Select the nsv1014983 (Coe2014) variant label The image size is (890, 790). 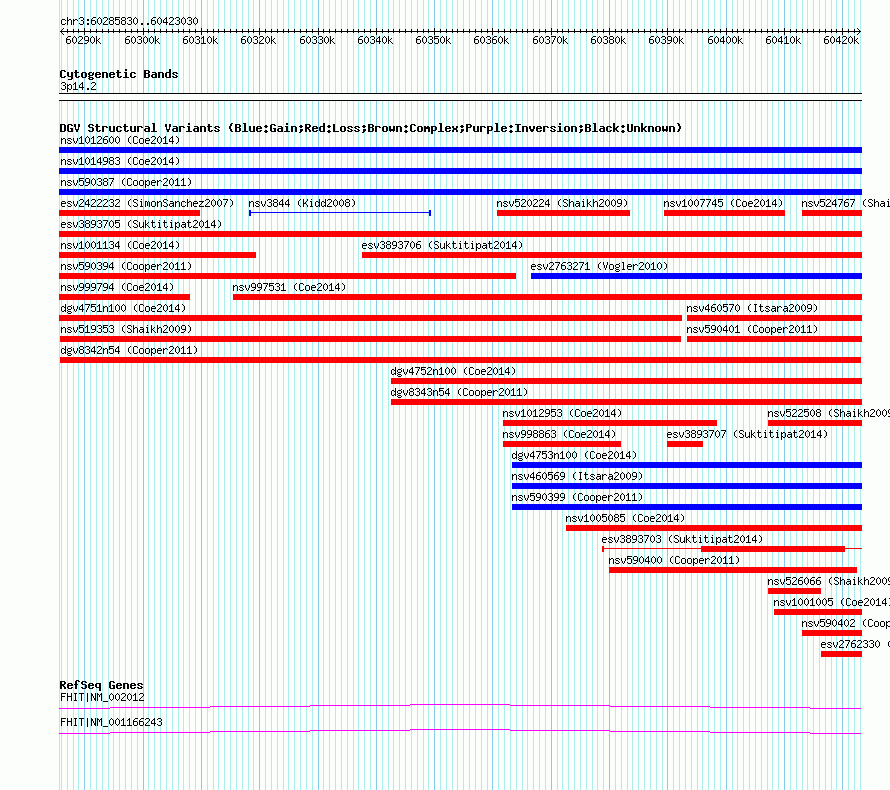coord(120,161)
